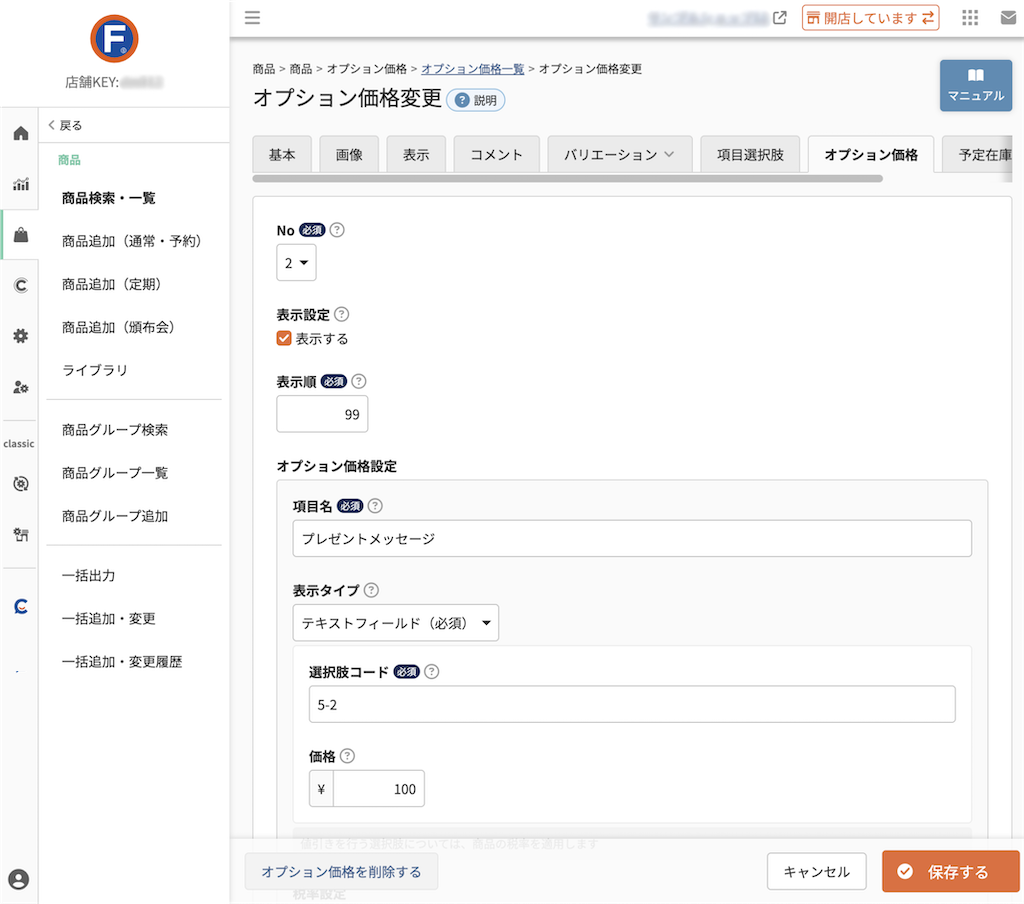Image resolution: width=1024 pixels, height=904 pixels.
Task: Click help icon next to No
Action: click(x=337, y=230)
